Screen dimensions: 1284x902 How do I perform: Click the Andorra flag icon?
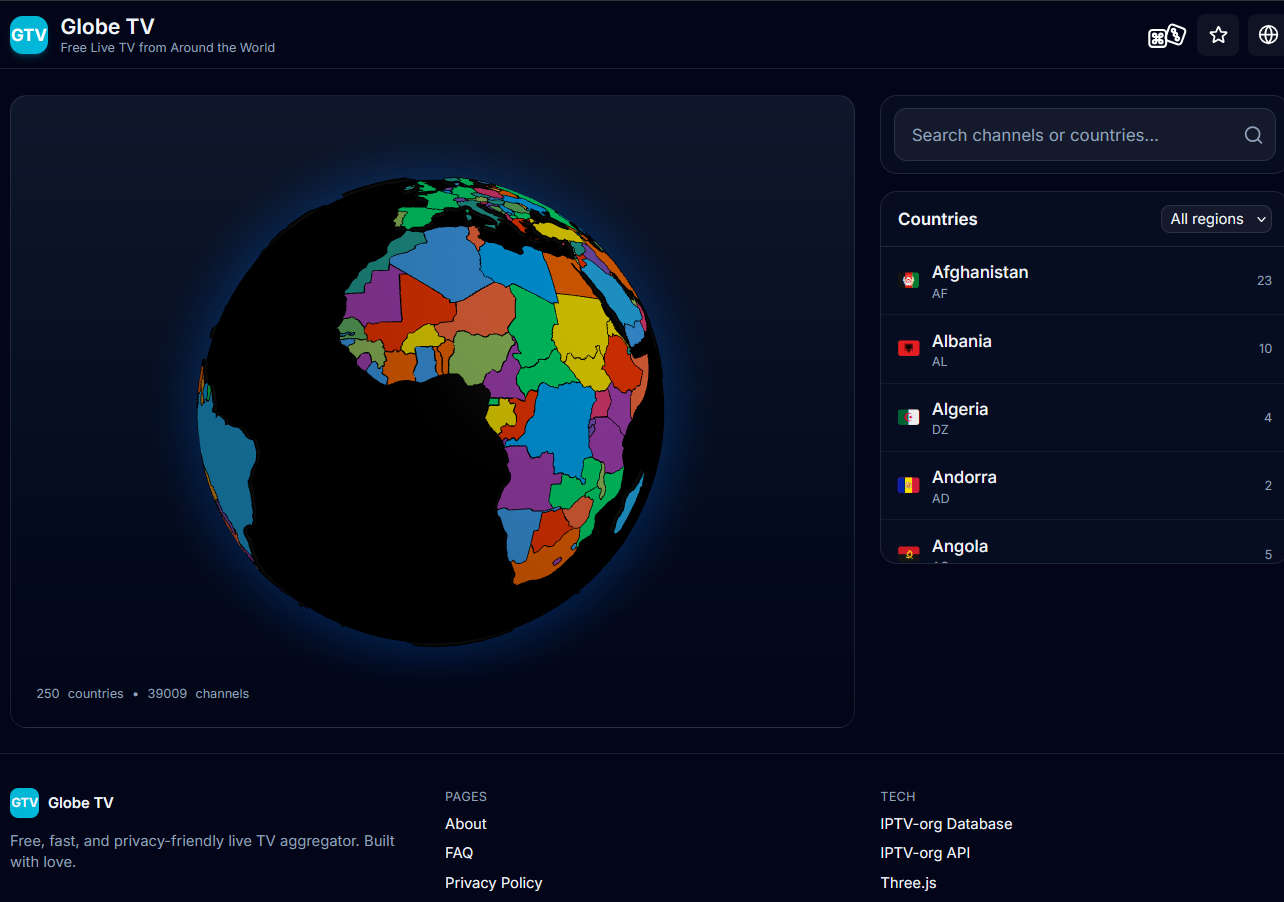(908, 485)
